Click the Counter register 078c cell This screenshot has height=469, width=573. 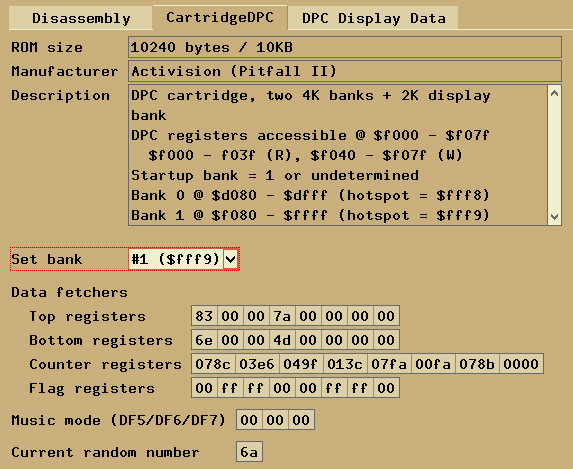point(213,364)
